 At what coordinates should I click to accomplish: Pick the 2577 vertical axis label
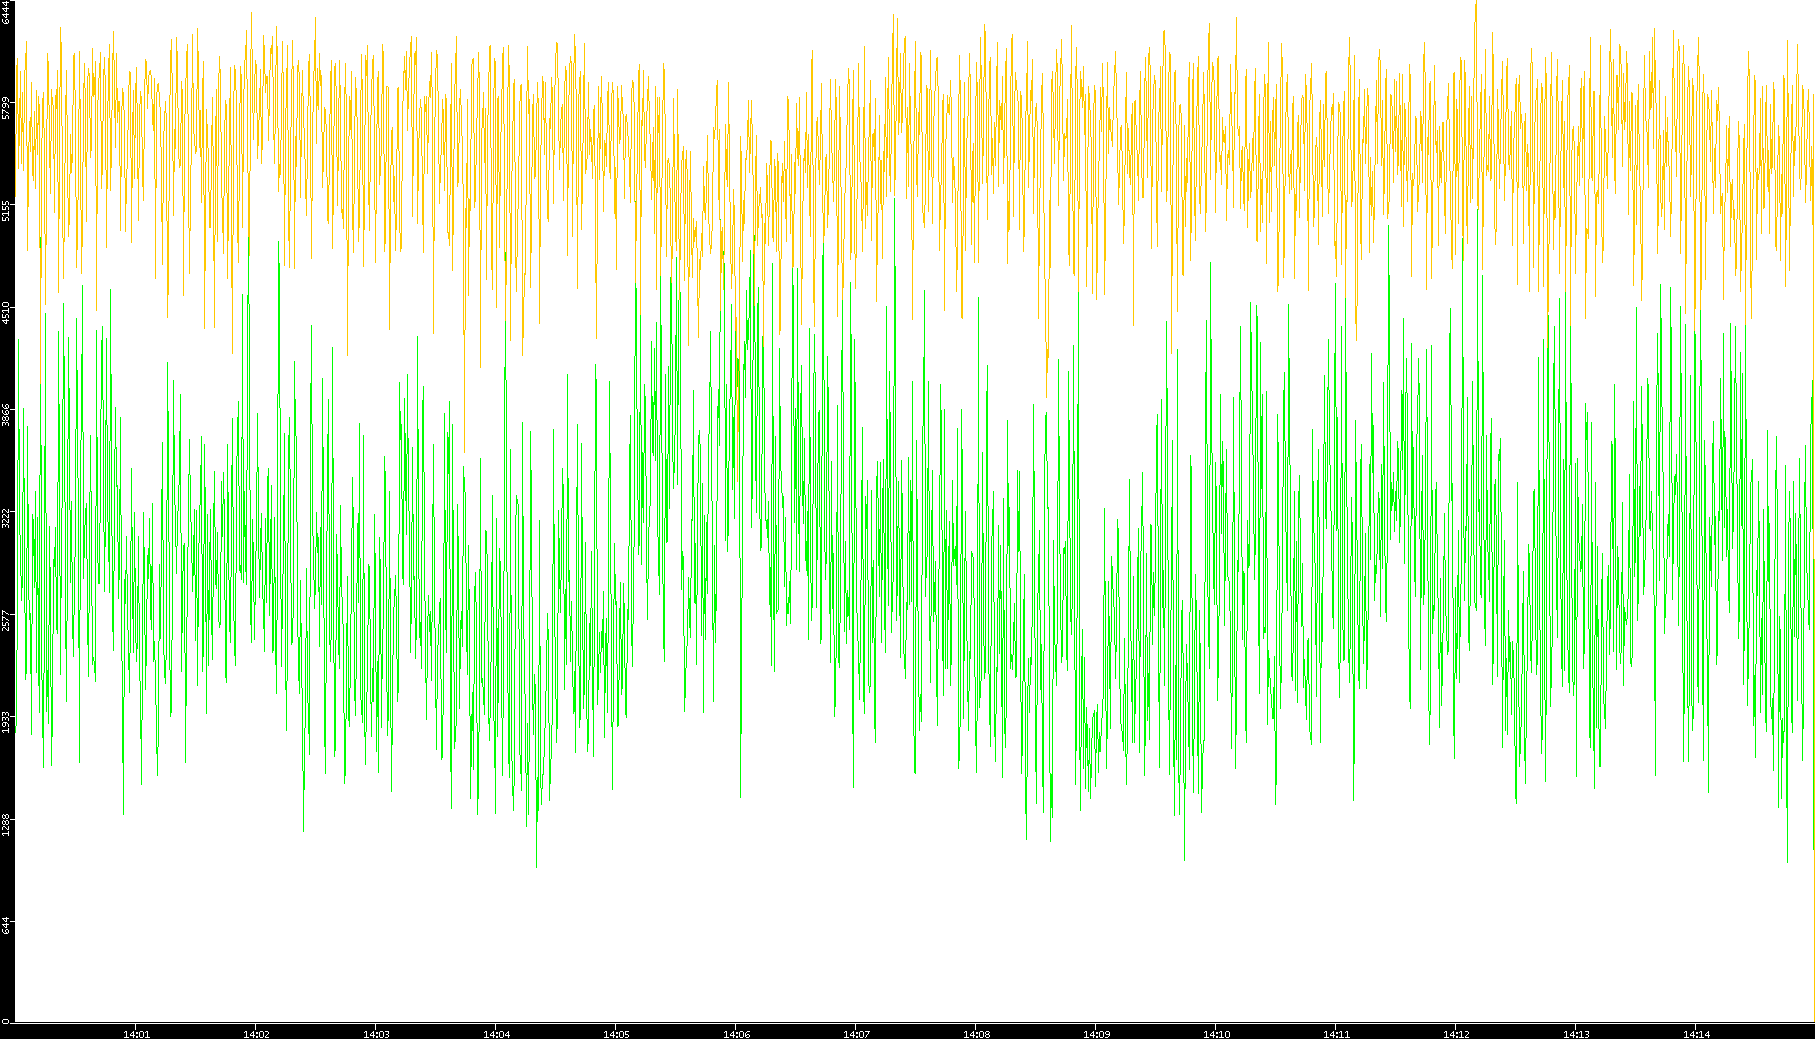click(x=6, y=620)
